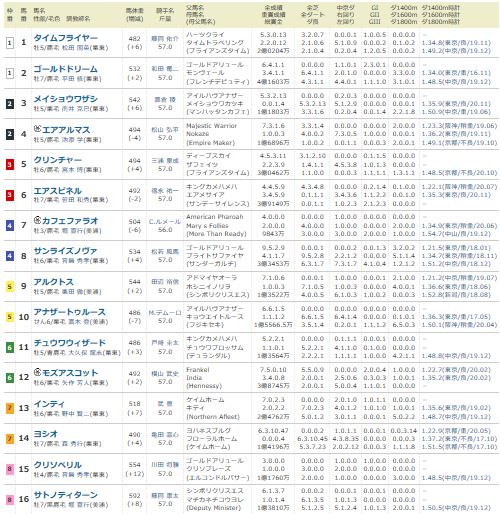
Task: Click the red frame 3 badge for クリンチャー
Action: tap(10, 164)
